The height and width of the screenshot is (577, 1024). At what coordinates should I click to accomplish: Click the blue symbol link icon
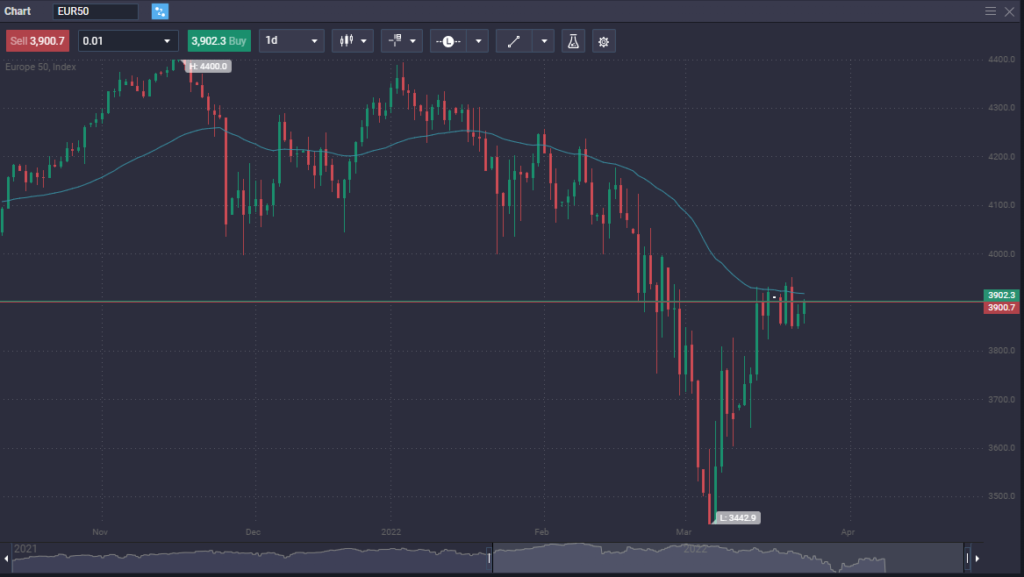(x=160, y=12)
